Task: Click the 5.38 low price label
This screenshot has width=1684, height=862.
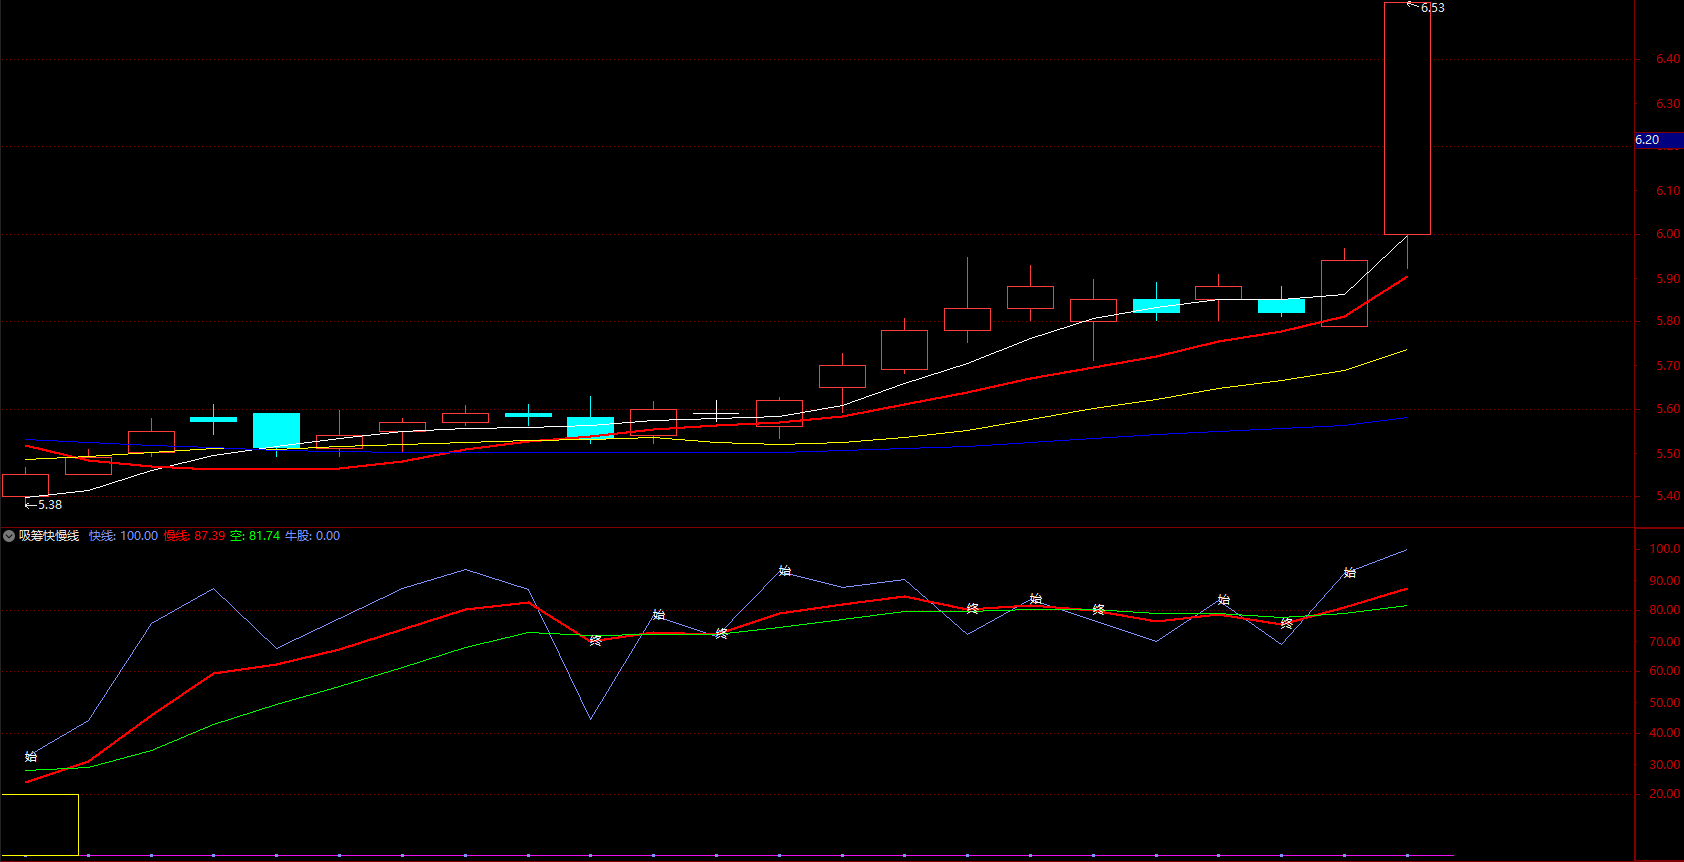Action: pos(49,505)
